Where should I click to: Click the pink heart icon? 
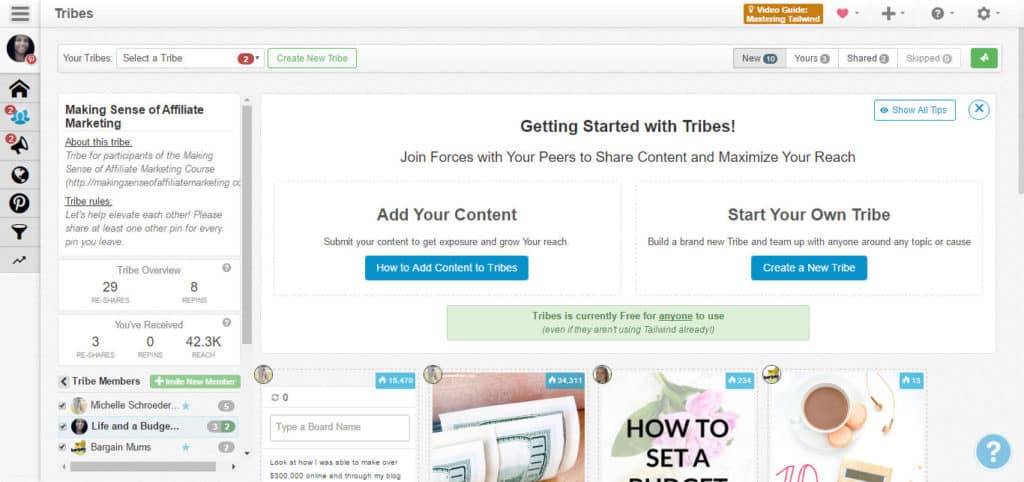(x=842, y=13)
